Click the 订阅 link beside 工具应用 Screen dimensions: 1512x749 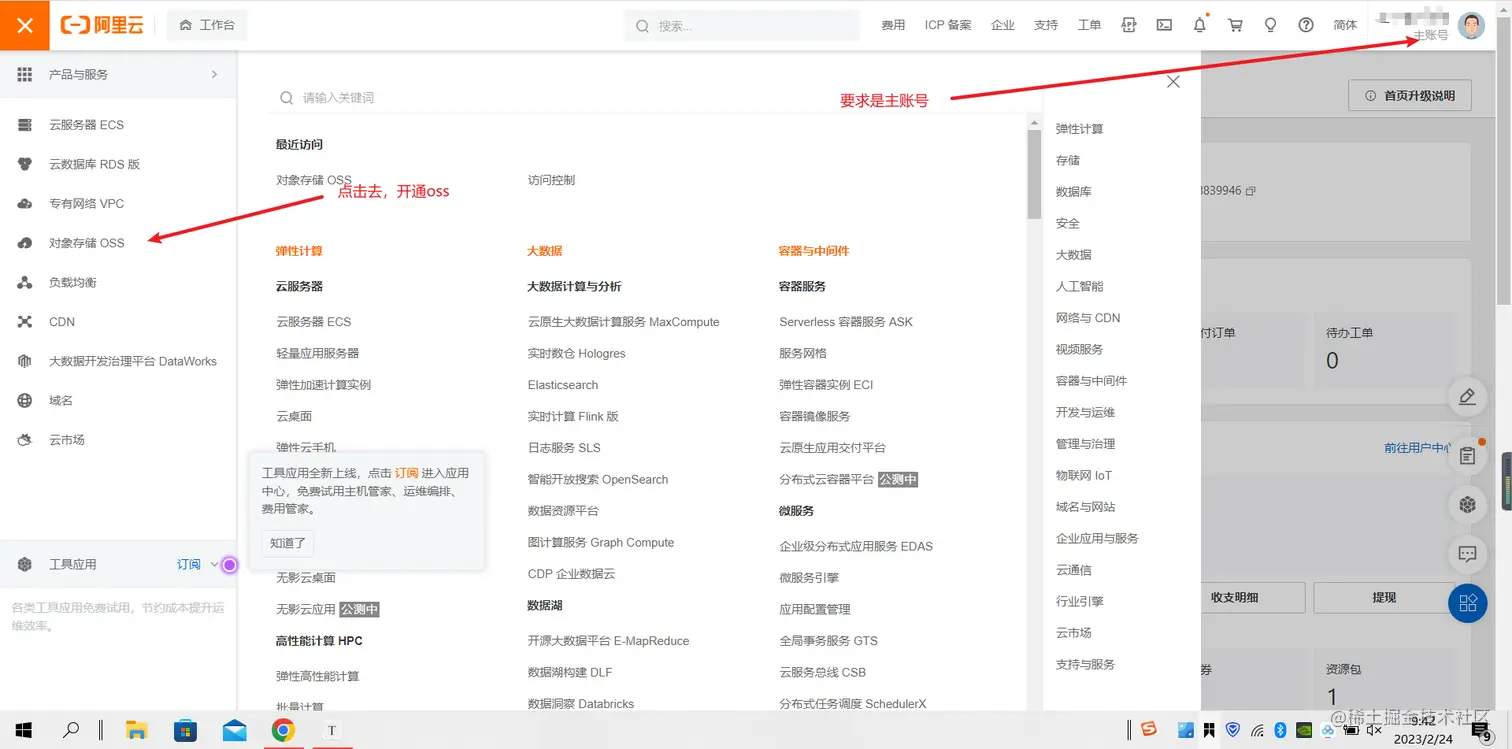point(189,565)
